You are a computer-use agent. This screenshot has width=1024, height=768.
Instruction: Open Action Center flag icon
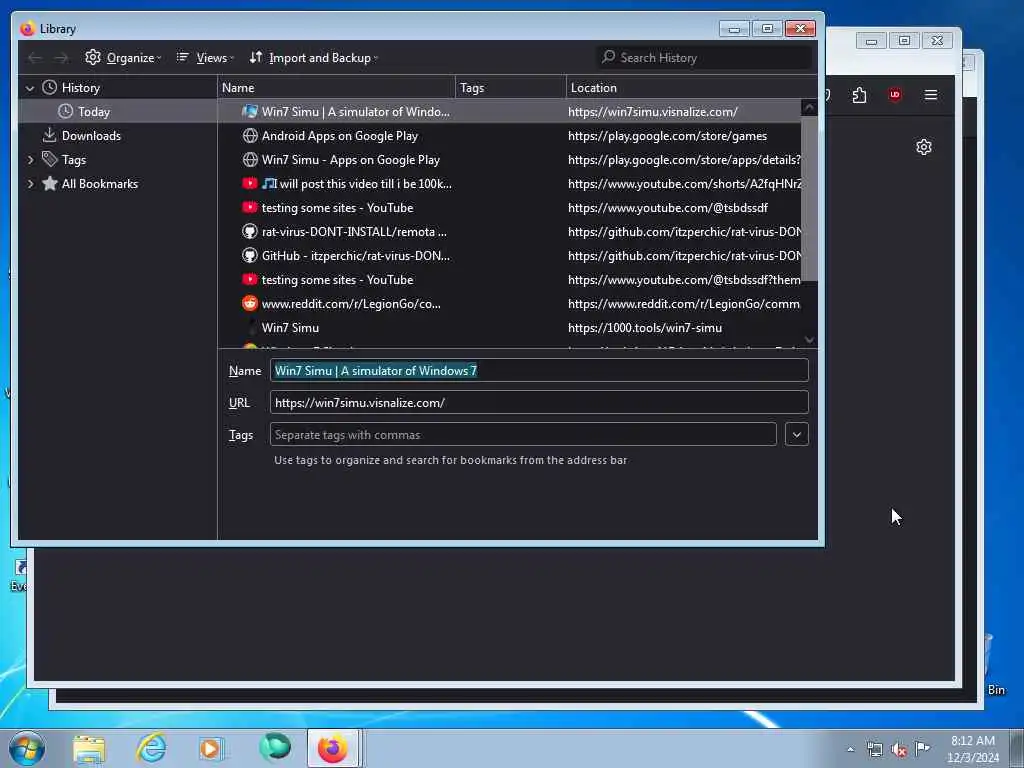tap(922, 748)
